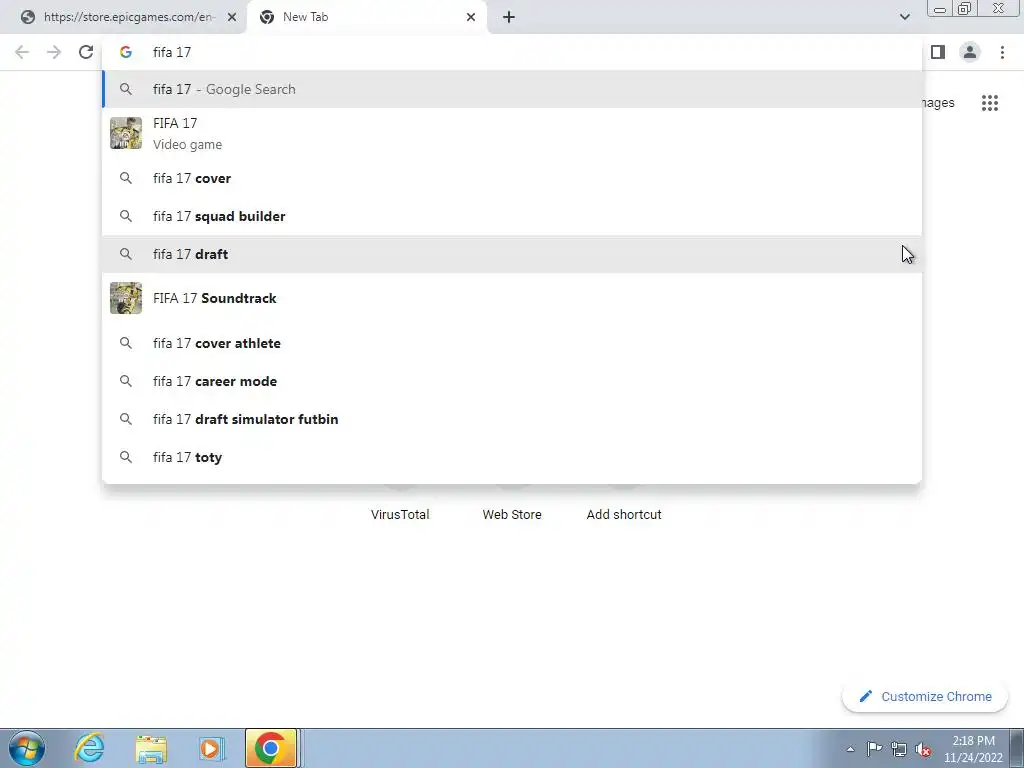
Task: Select fifa 17 cover athlete suggestion
Action: click(x=512, y=343)
